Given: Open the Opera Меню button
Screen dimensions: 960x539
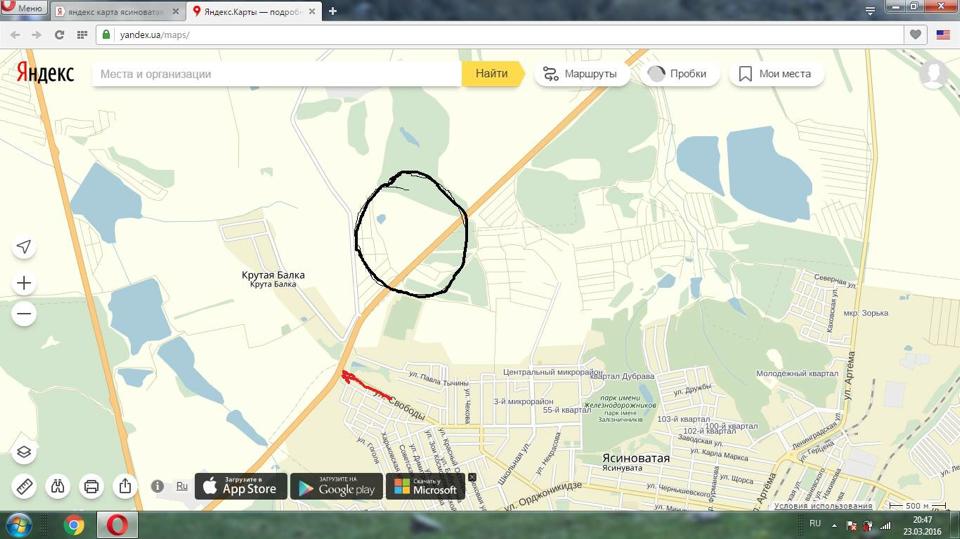Looking at the screenshot, I should tap(24, 9).
